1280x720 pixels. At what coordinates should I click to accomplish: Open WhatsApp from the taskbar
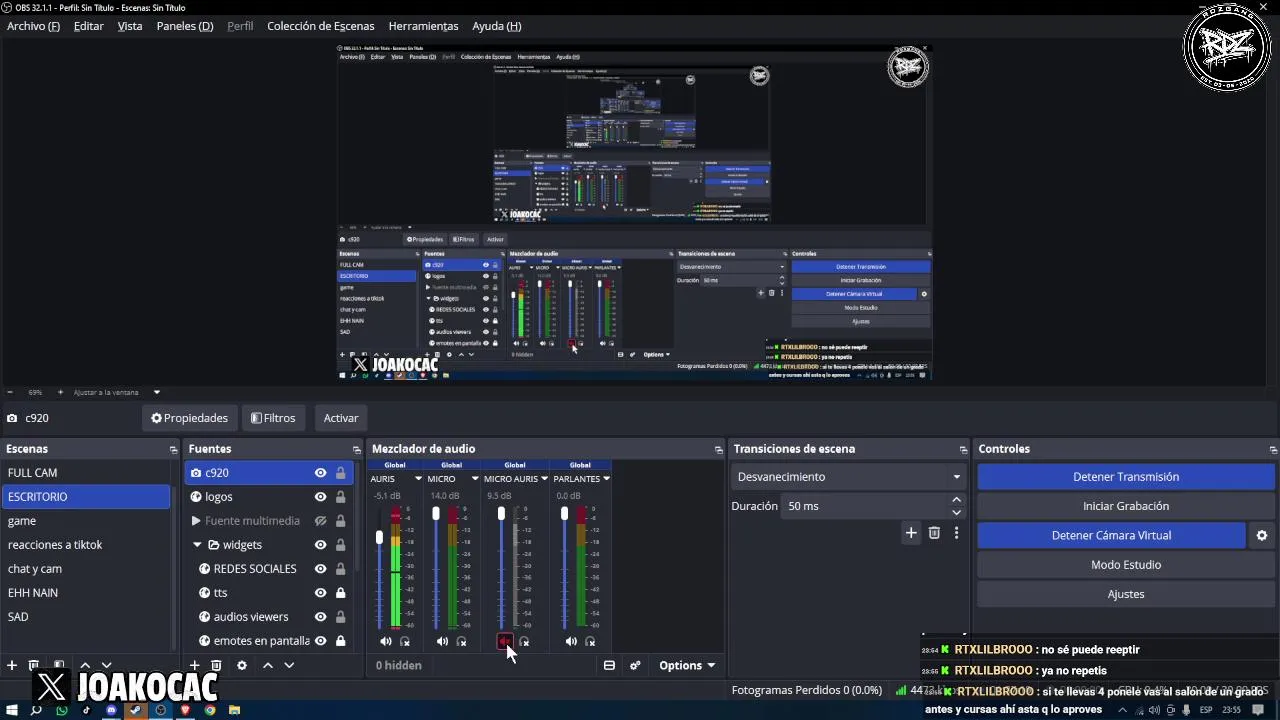point(62,710)
